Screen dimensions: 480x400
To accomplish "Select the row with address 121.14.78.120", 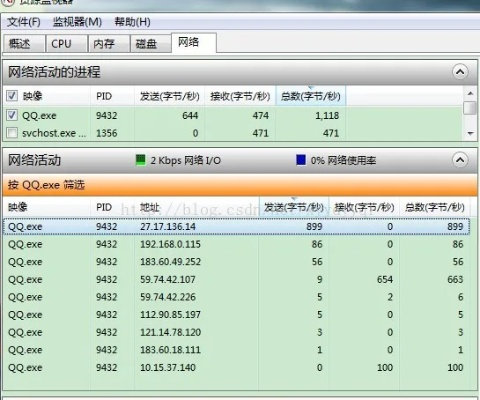I will click(236, 332).
